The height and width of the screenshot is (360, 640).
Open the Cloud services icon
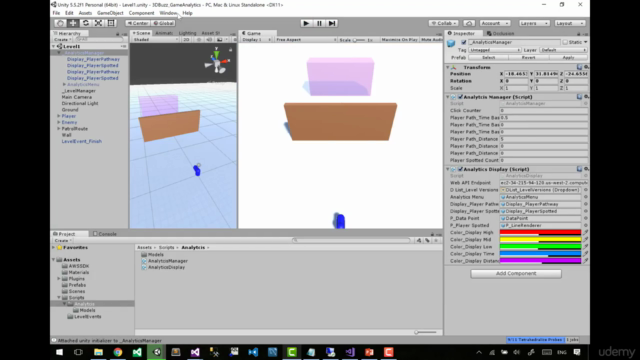click(469, 23)
